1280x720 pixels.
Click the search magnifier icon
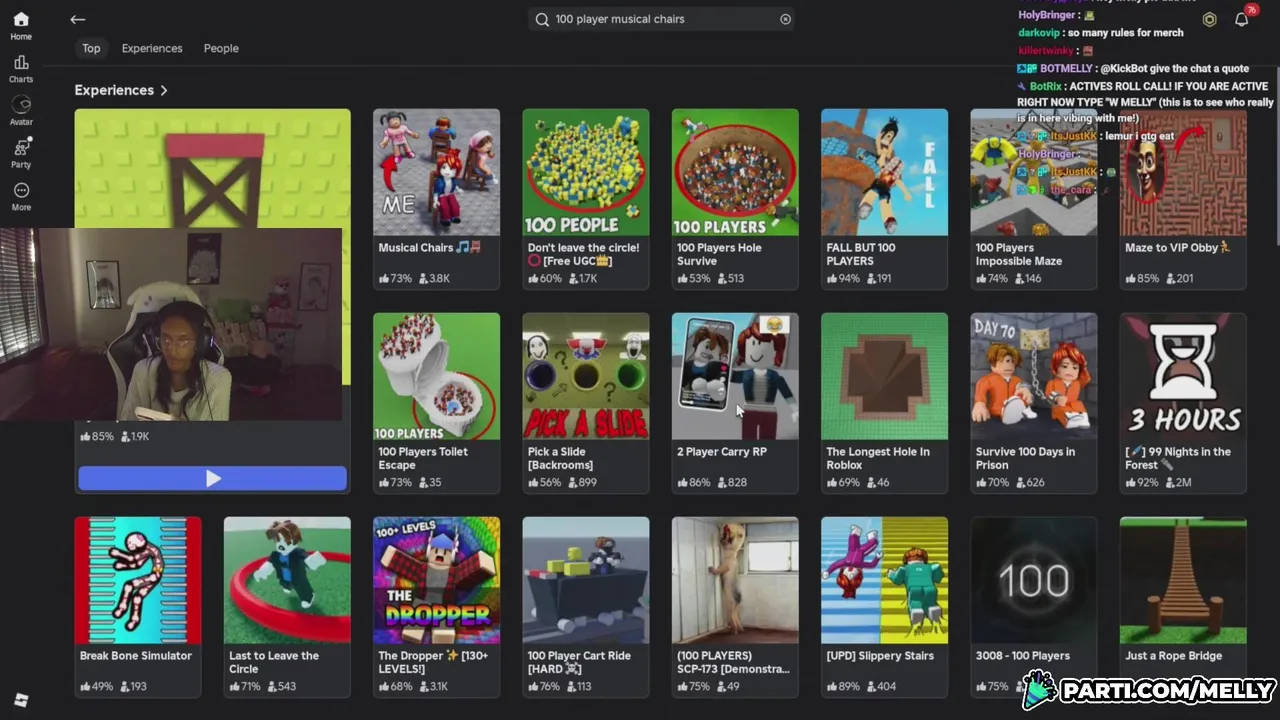542,19
